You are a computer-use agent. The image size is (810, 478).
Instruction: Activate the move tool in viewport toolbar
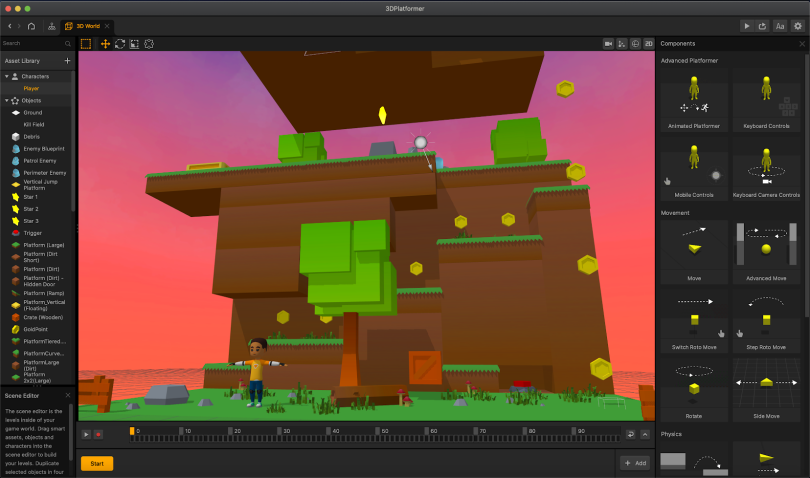point(105,44)
